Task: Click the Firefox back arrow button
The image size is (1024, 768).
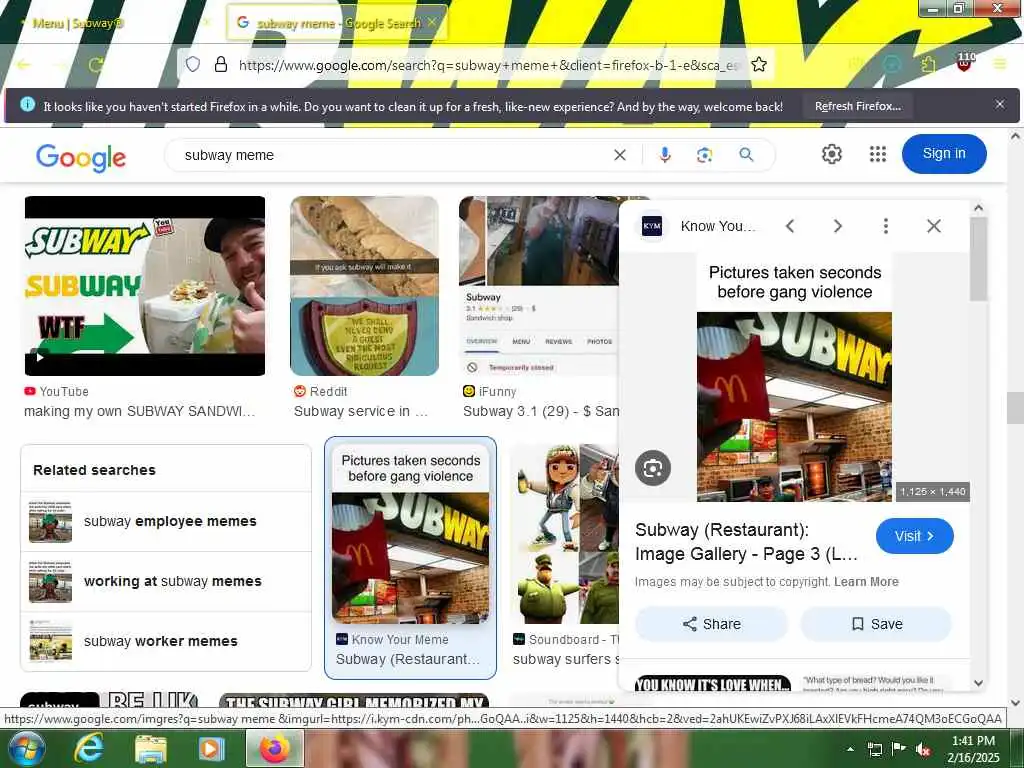Action: click(x=24, y=65)
